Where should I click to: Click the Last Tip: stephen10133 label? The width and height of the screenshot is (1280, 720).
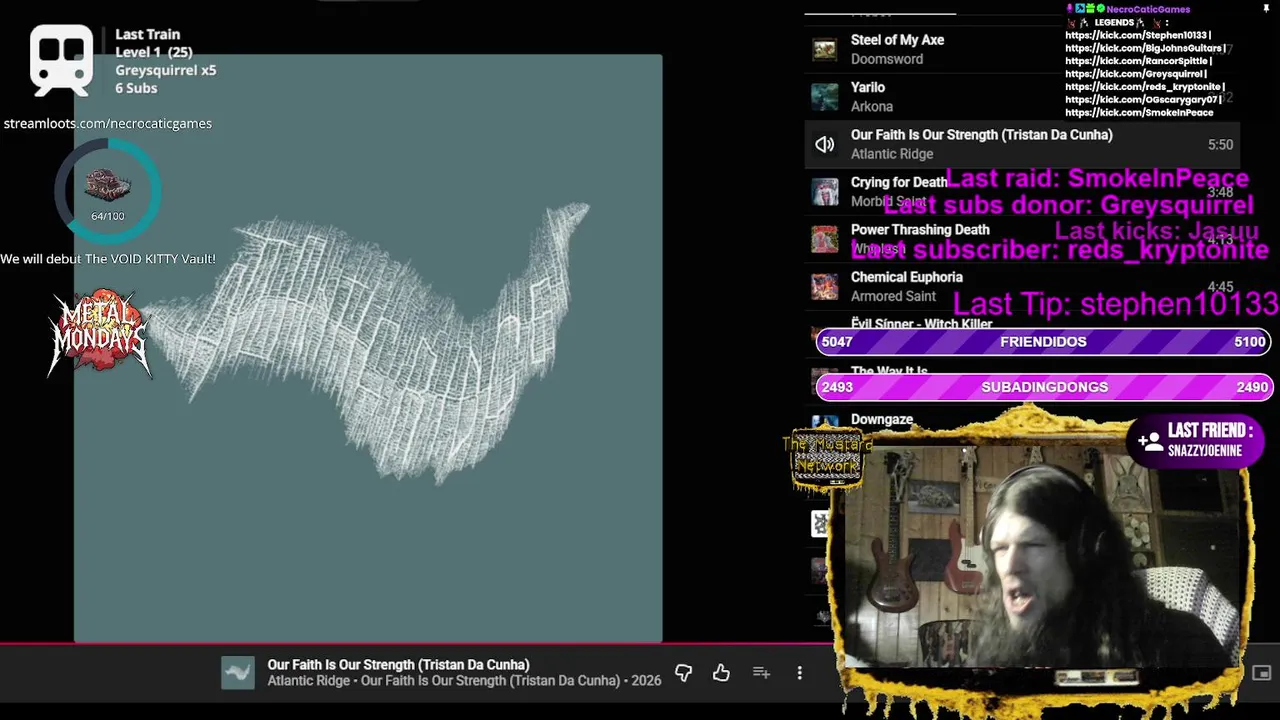point(1116,304)
